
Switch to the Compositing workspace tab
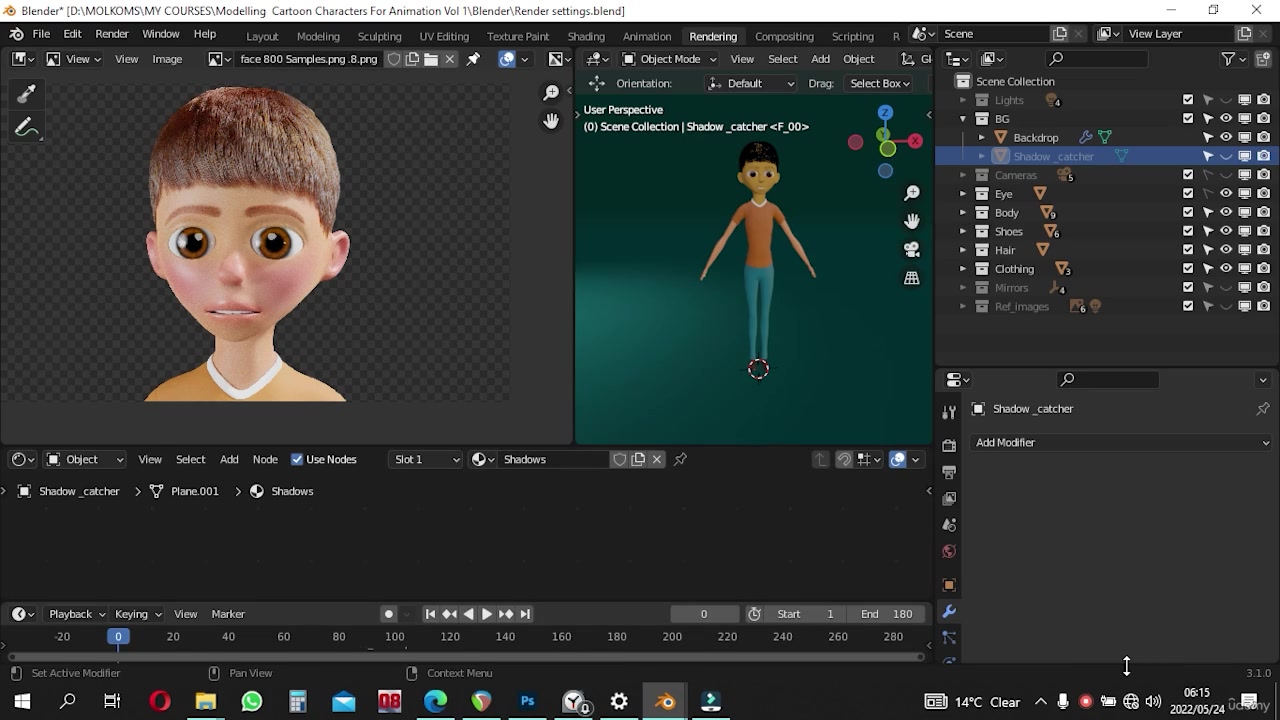coord(784,36)
